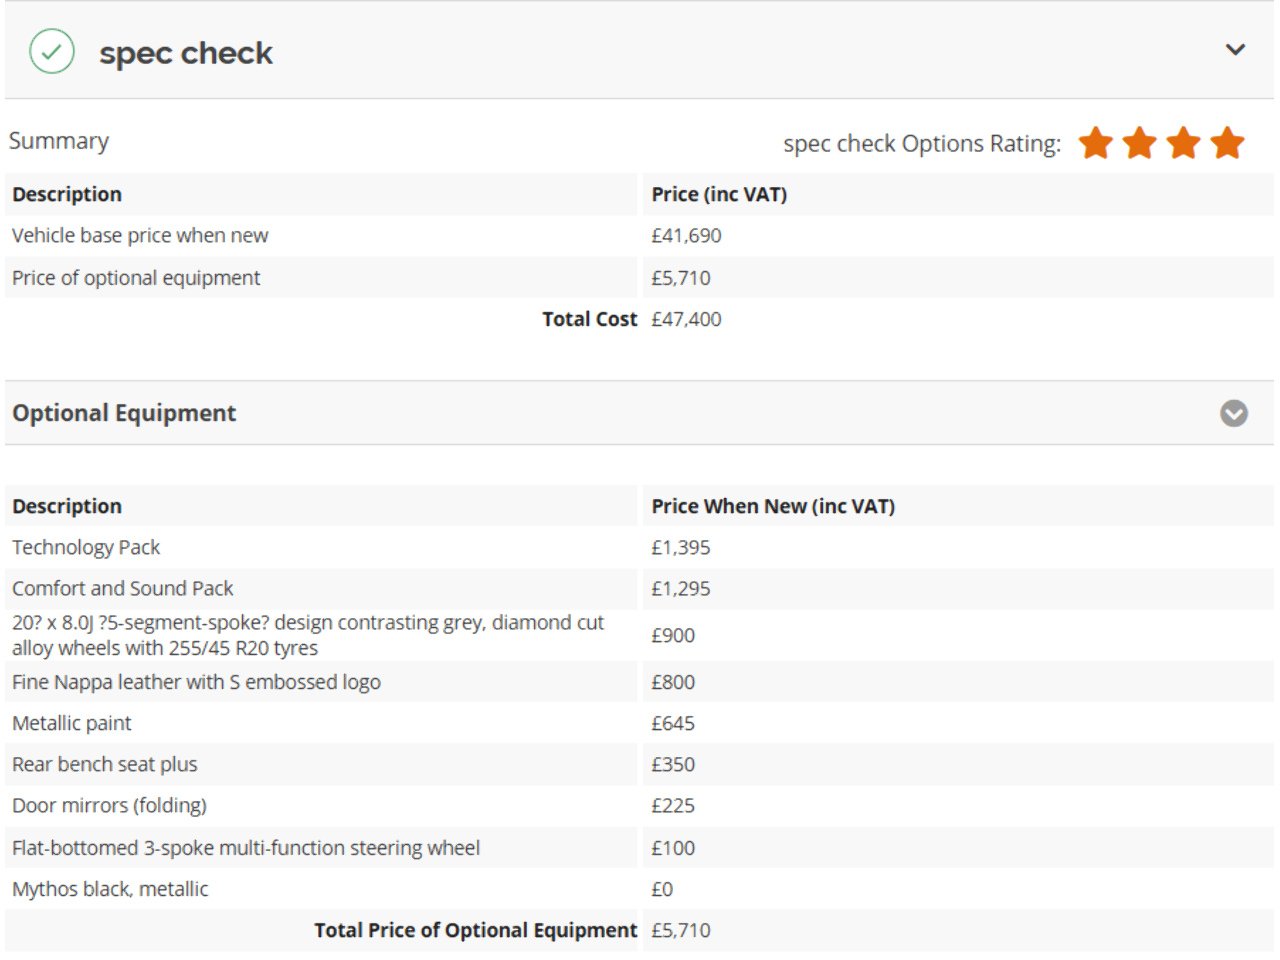This screenshot has width=1280, height=960.
Task: Click the first orange rating star
Action: coord(1096,143)
